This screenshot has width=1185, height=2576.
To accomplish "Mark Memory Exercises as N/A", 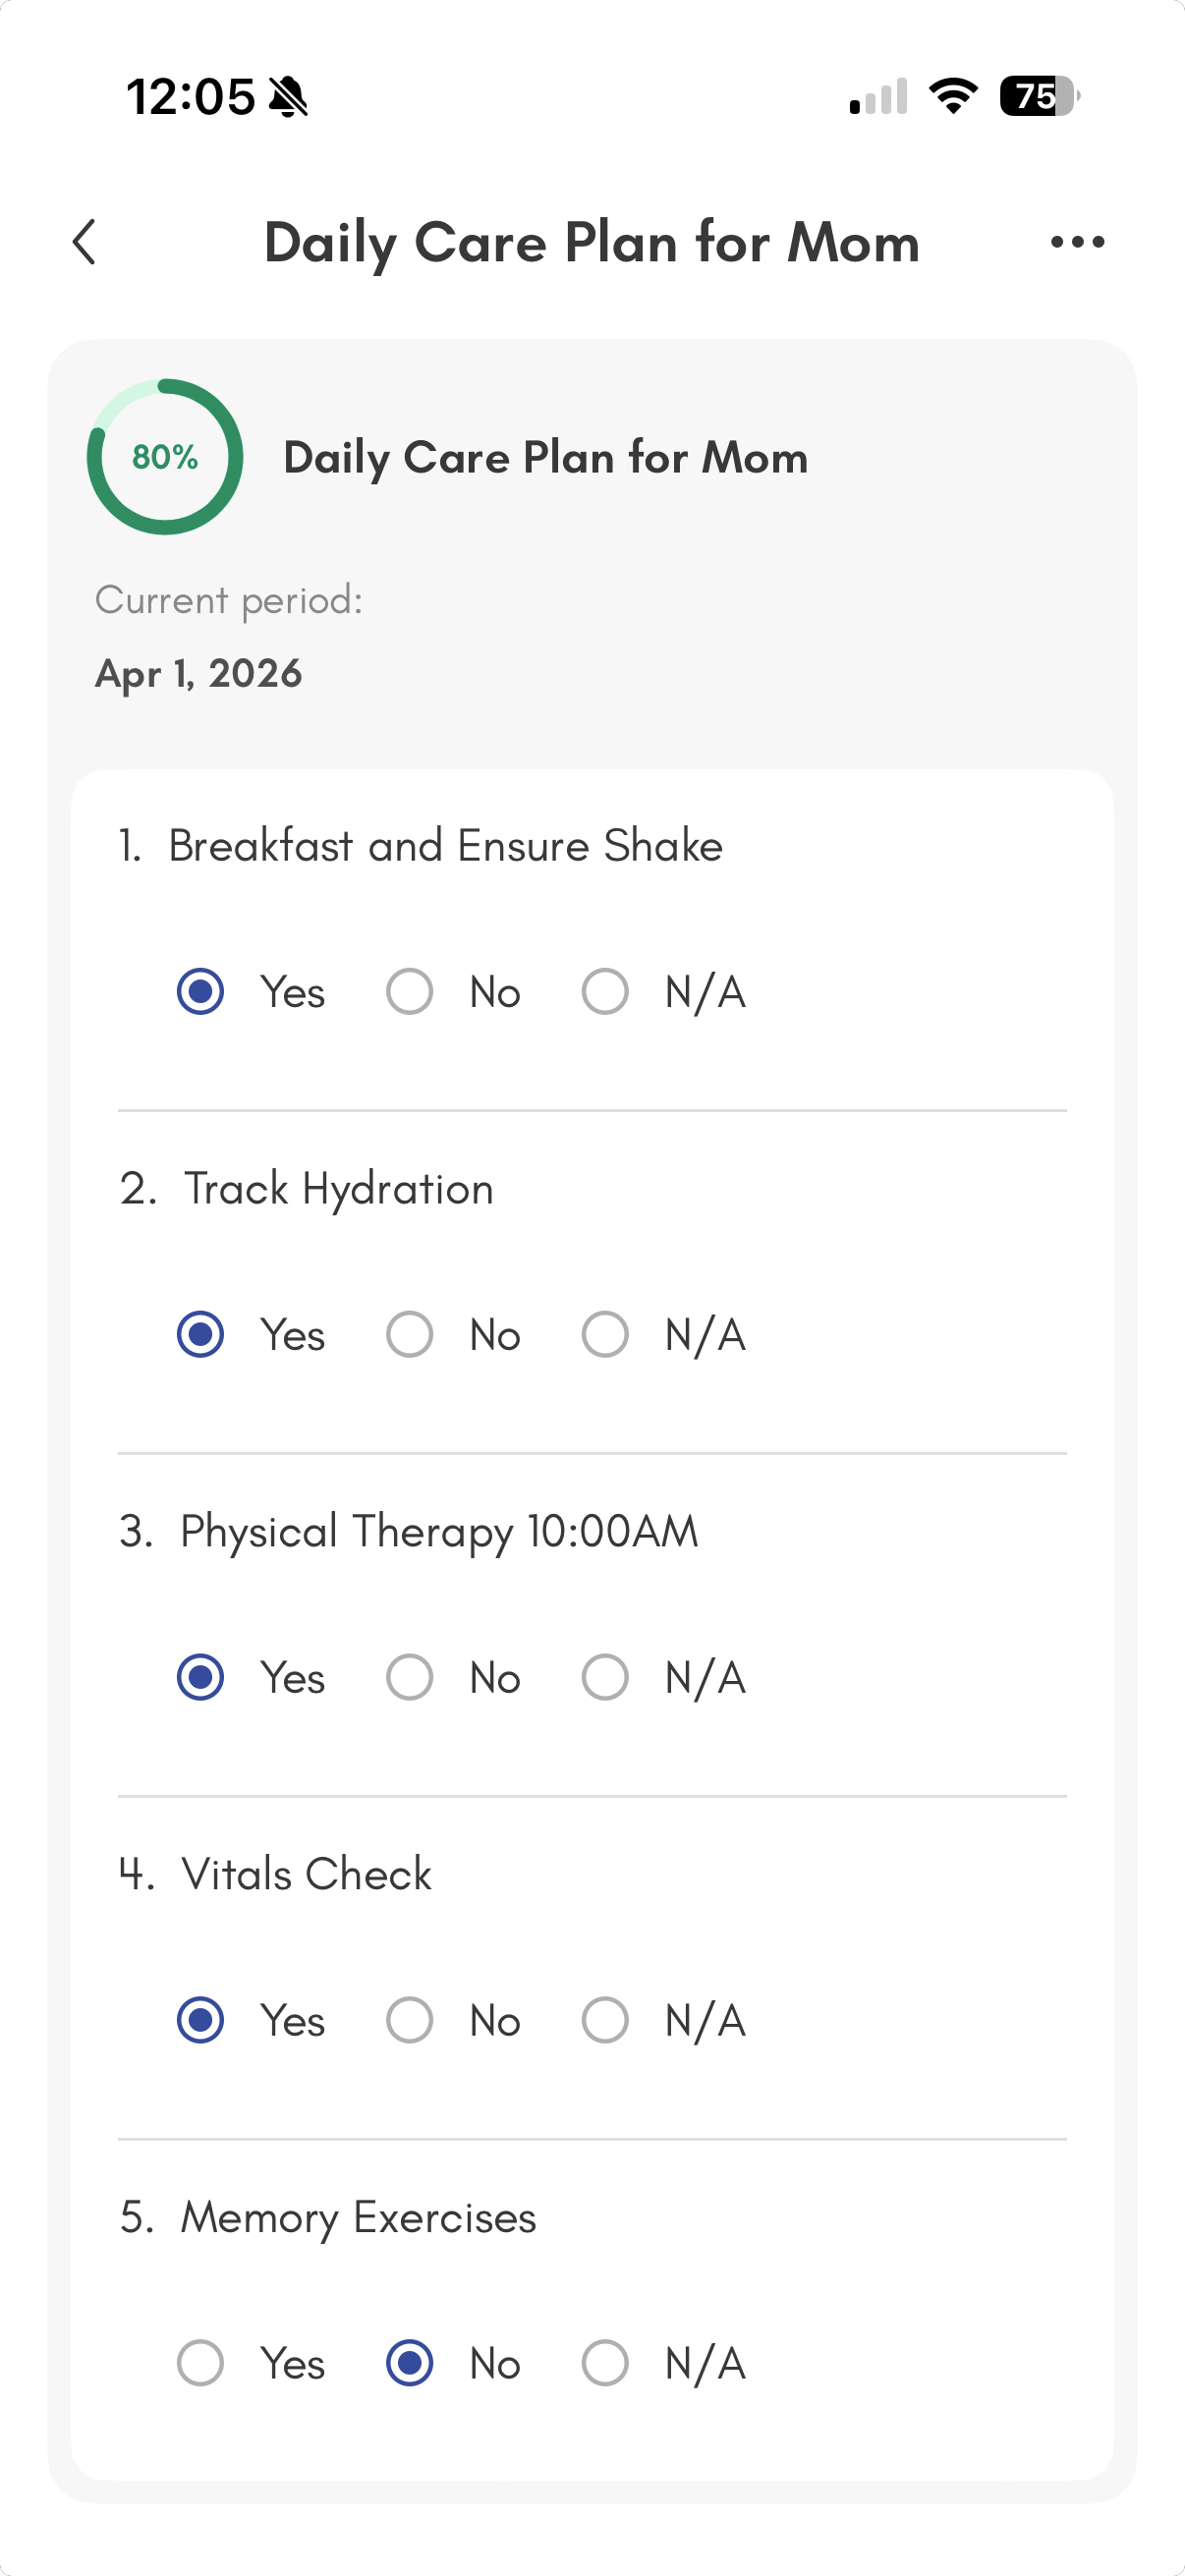I will click(x=605, y=2363).
